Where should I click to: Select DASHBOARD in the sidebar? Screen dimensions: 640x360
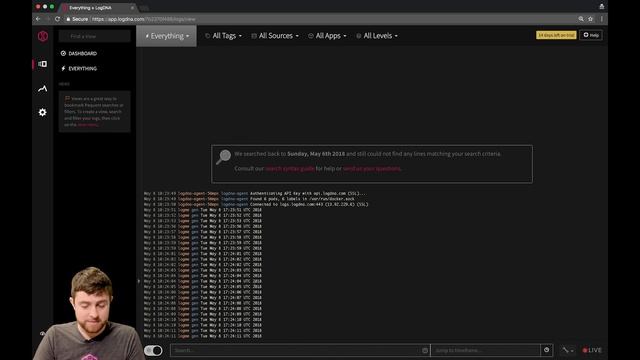coord(79,53)
